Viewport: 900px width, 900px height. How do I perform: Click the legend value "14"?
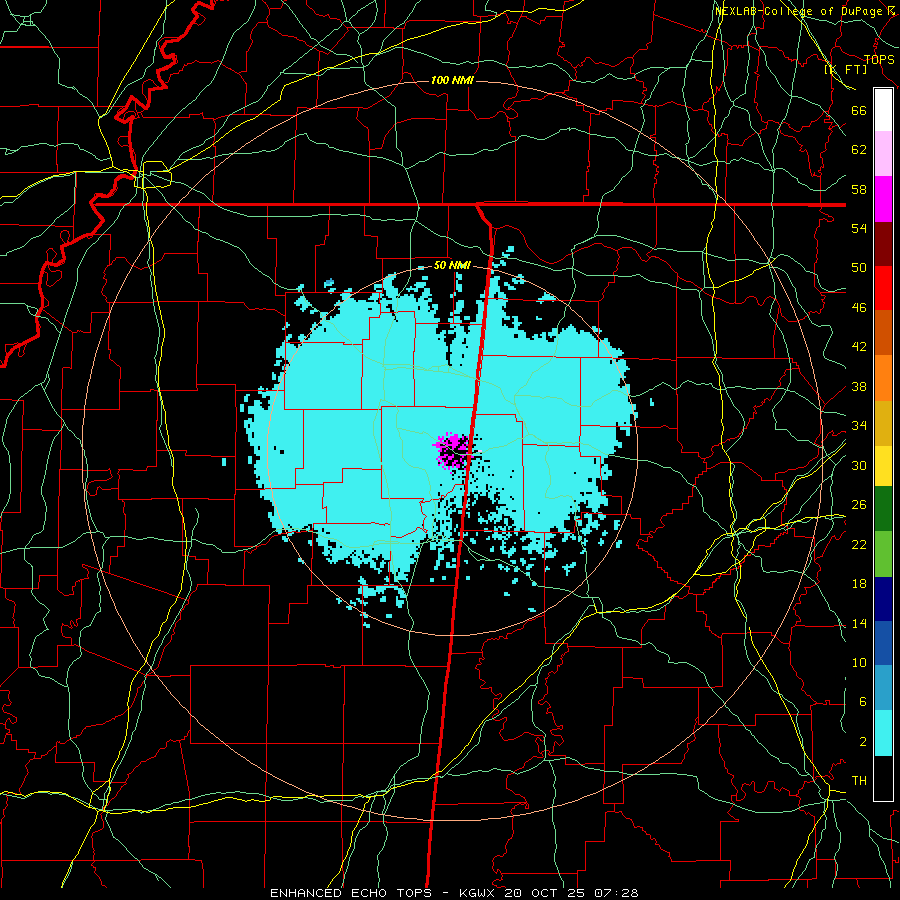[859, 623]
